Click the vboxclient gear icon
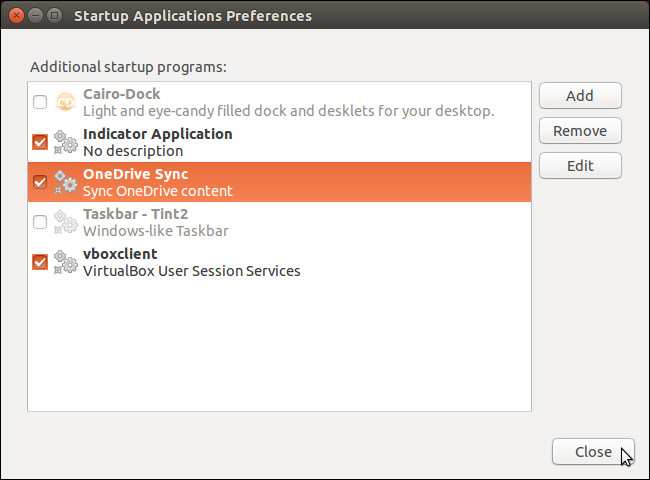 [x=65, y=262]
